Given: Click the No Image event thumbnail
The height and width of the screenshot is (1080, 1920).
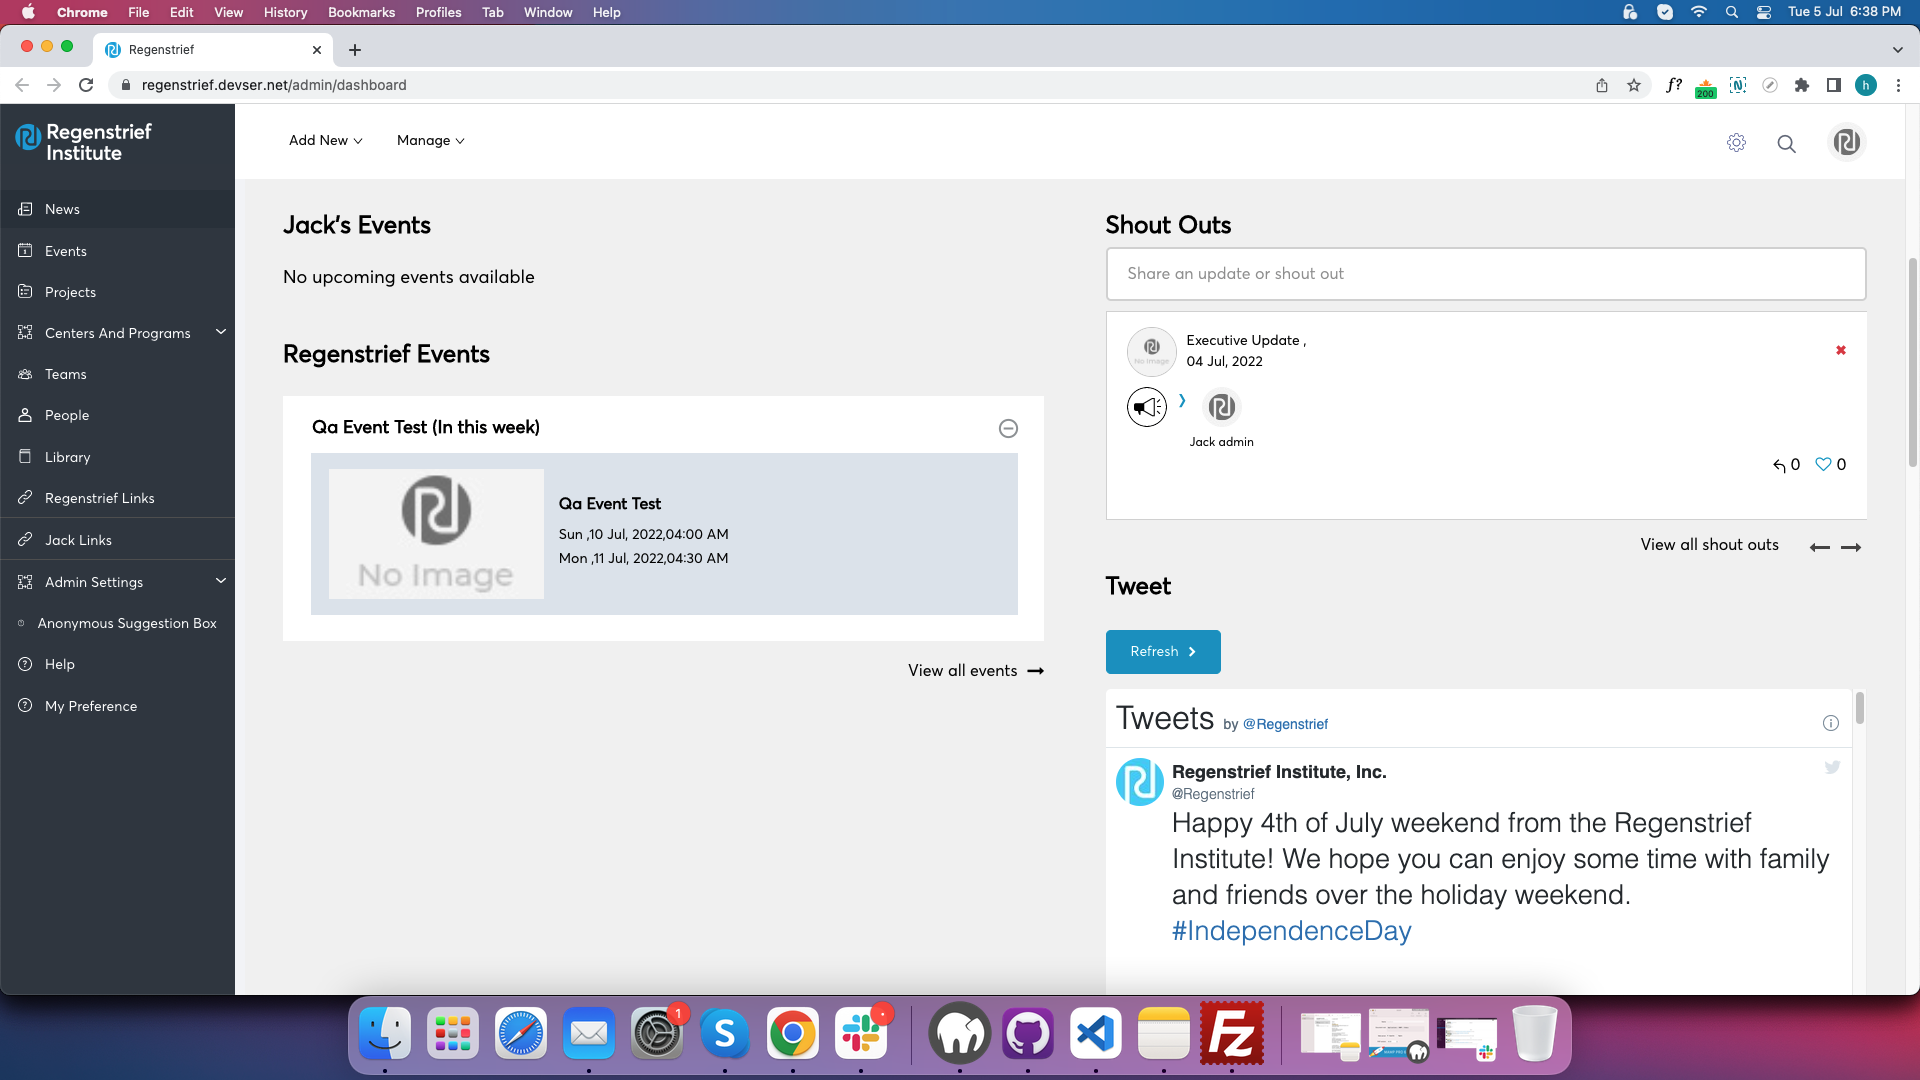Looking at the screenshot, I should point(436,534).
